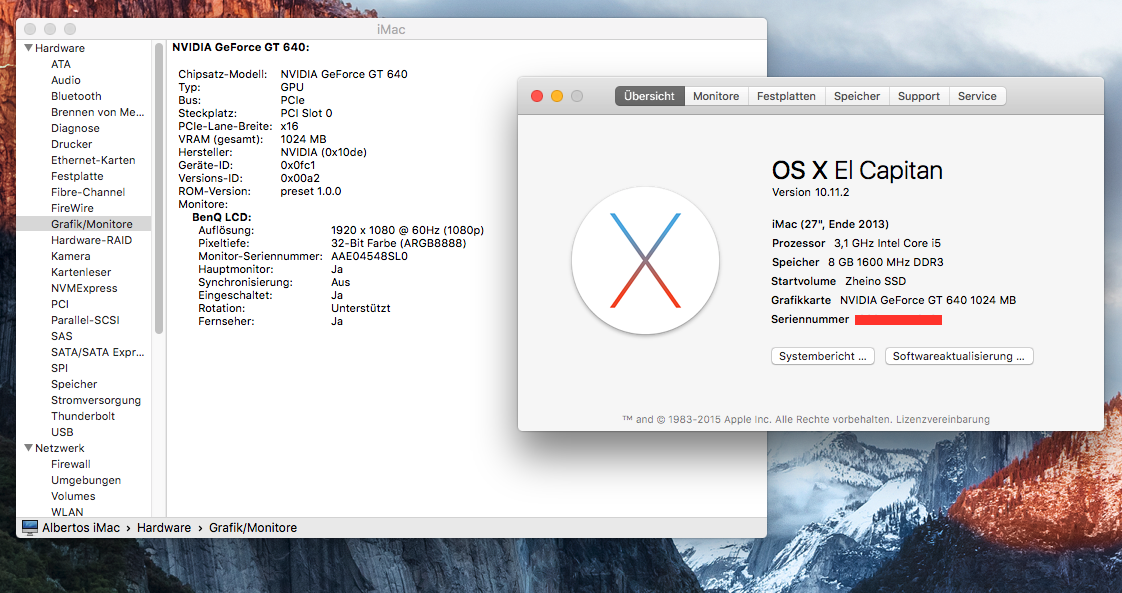
Task: Choose Thunderbolt from the sidebar
Action: click(x=83, y=416)
